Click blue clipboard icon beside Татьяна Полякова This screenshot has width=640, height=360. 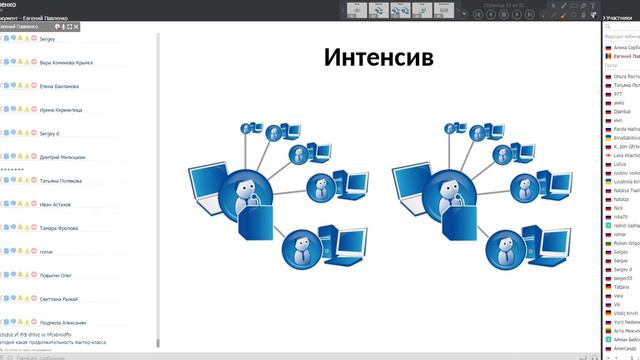6,180
